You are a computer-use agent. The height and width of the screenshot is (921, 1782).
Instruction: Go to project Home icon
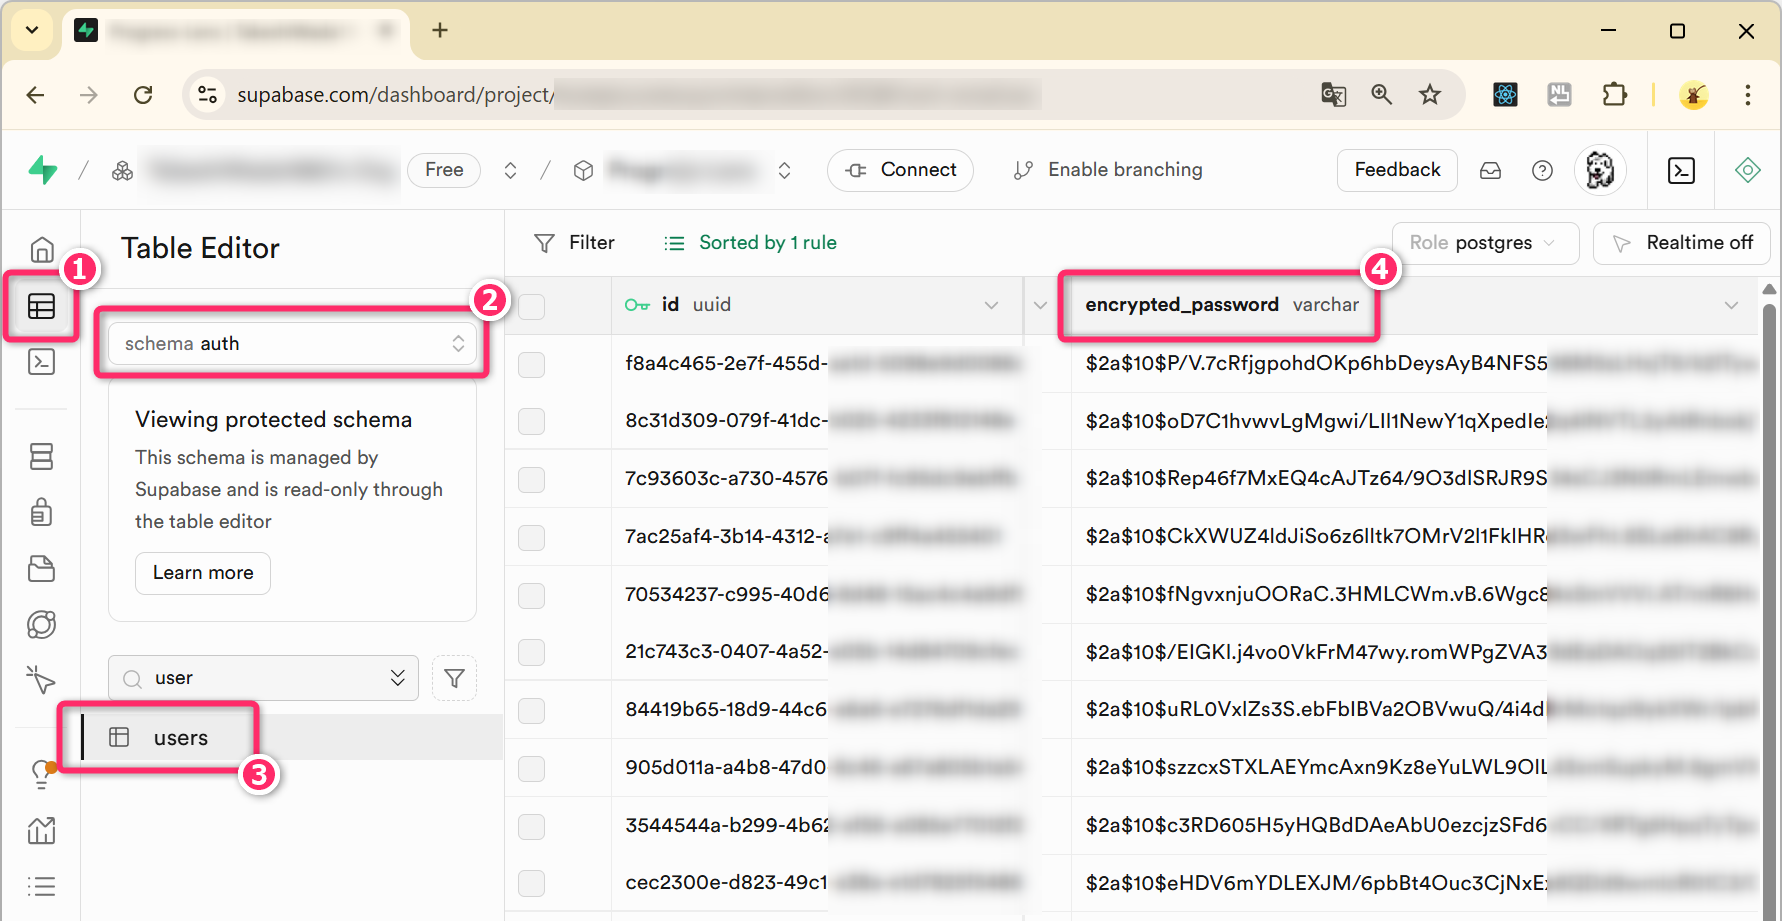coord(41,249)
